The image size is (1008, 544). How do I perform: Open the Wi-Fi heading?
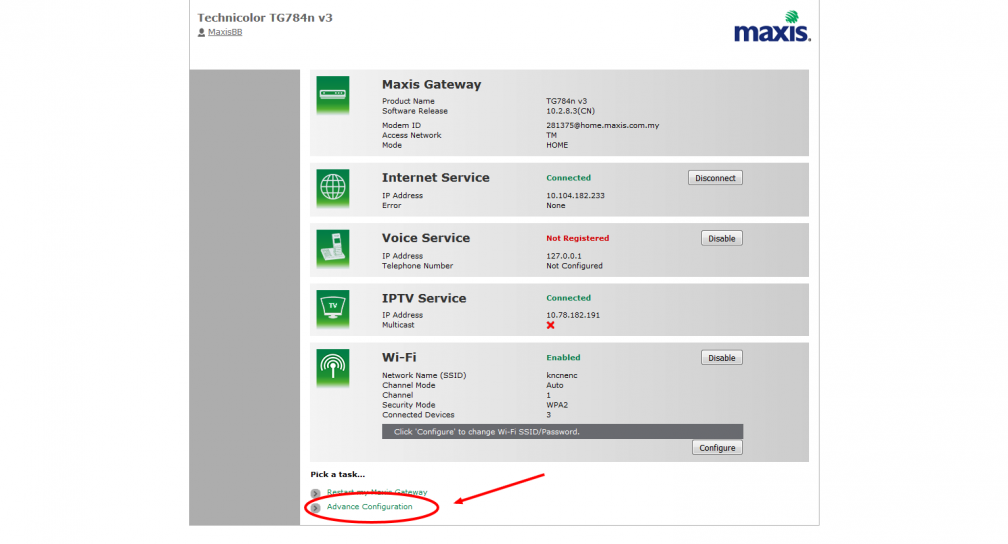[399, 358]
